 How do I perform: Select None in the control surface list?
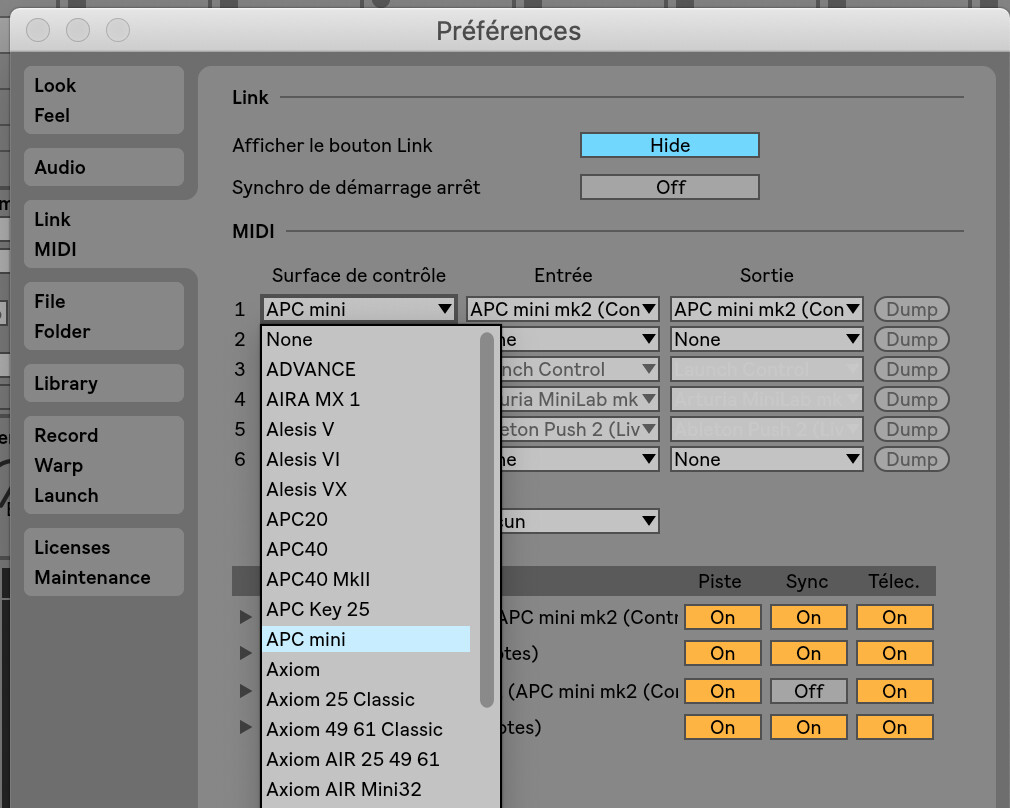(x=367, y=340)
